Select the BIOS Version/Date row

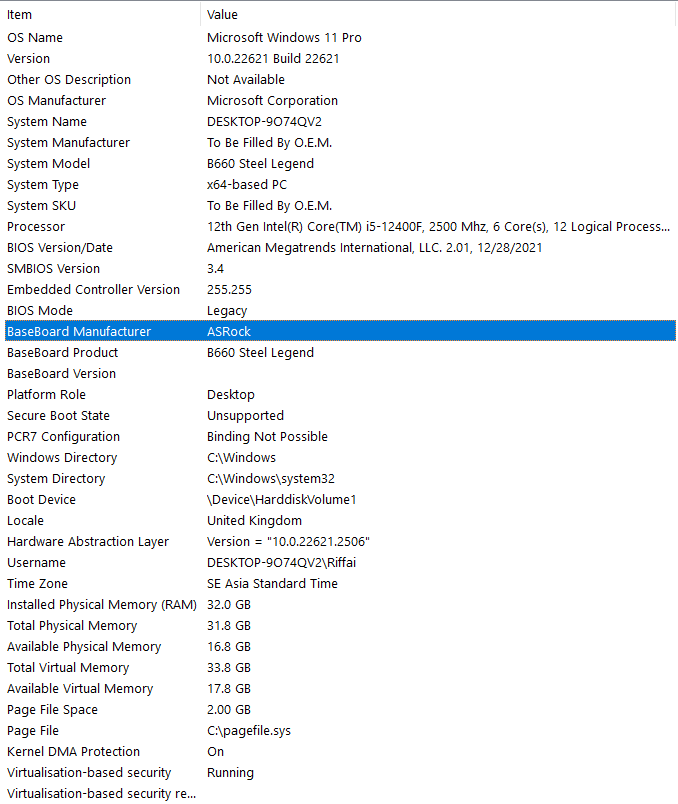tap(340, 248)
